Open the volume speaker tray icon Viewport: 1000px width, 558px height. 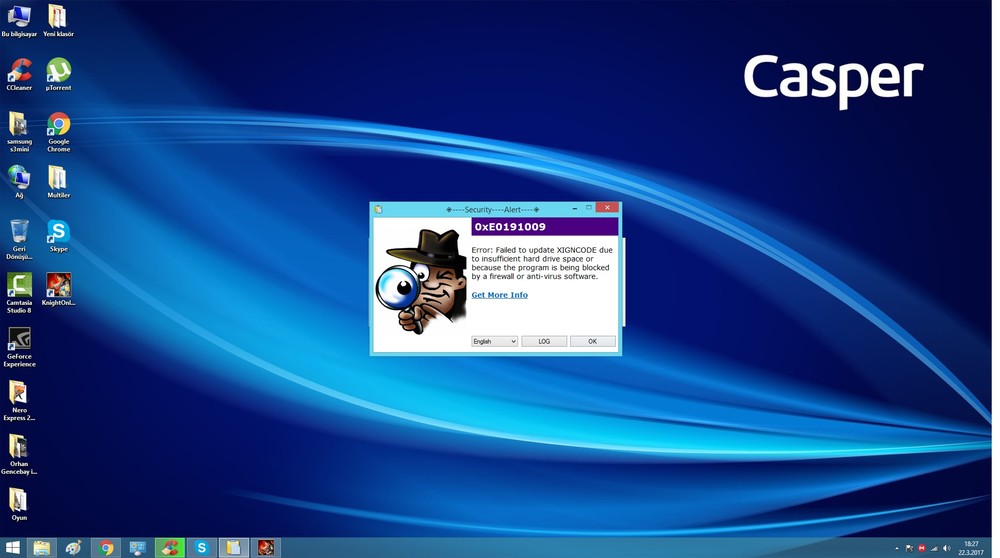click(x=947, y=548)
